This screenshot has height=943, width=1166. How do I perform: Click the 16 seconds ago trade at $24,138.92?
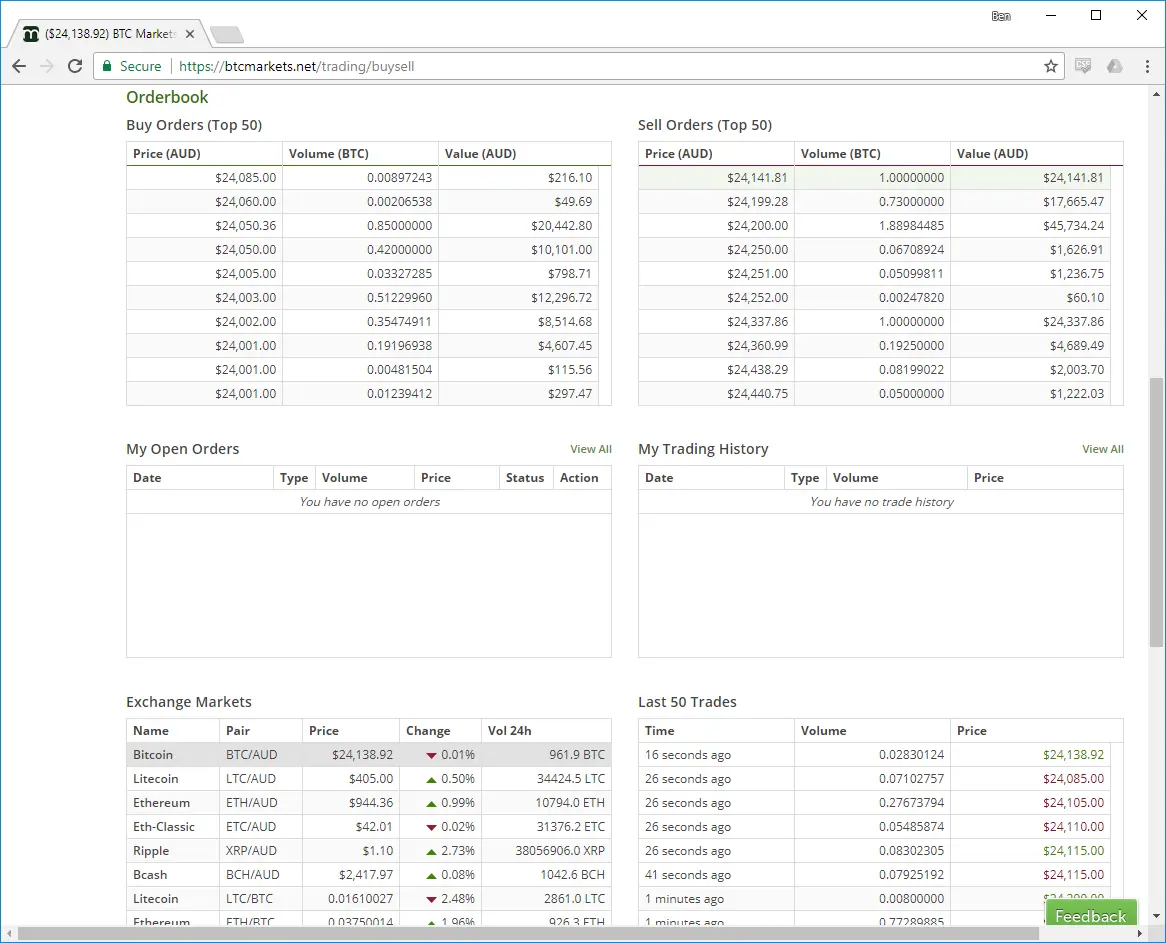[x=874, y=755]
